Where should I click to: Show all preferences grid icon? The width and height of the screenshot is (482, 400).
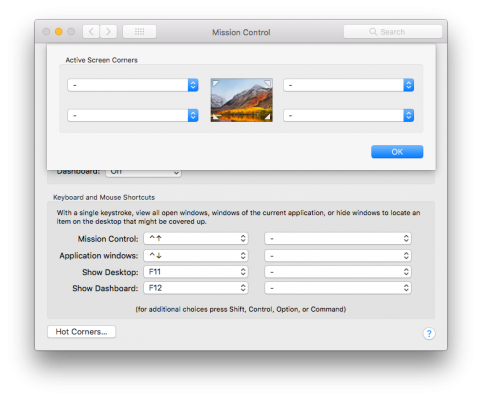coord(139,32)
